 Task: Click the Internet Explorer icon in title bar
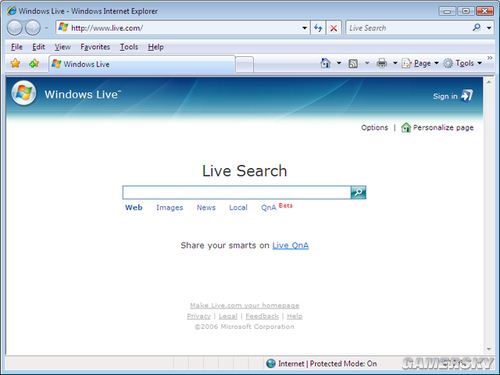[11, 11]
